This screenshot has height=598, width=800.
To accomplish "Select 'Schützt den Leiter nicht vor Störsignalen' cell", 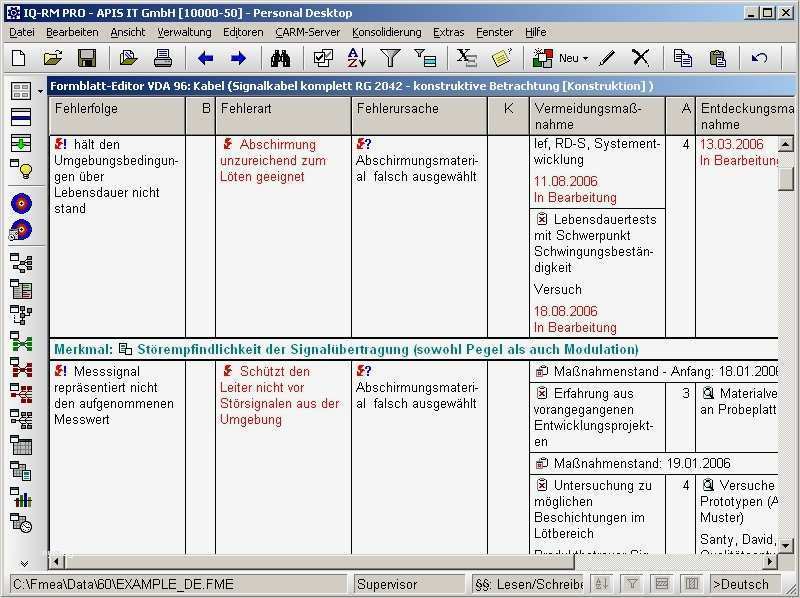I will coord(284,457).
